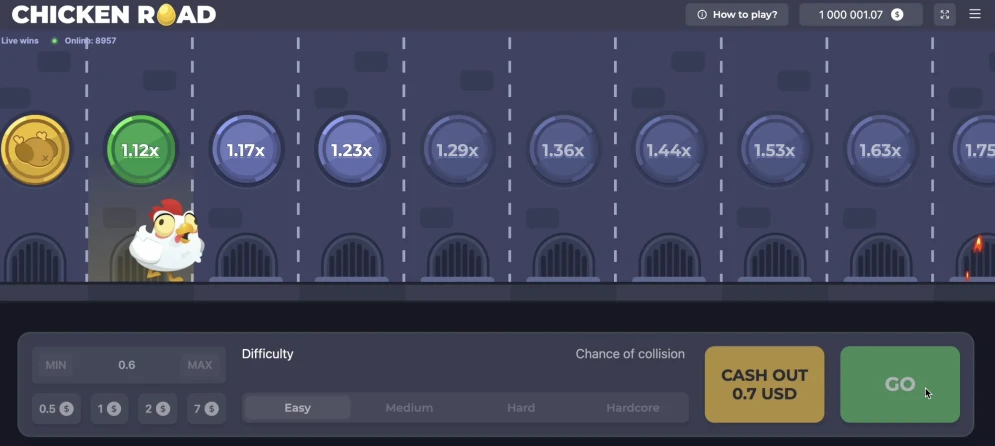Click the 1.63x multiplier coin
Screen dimensions: 995x446
click(x=881, y=150)
